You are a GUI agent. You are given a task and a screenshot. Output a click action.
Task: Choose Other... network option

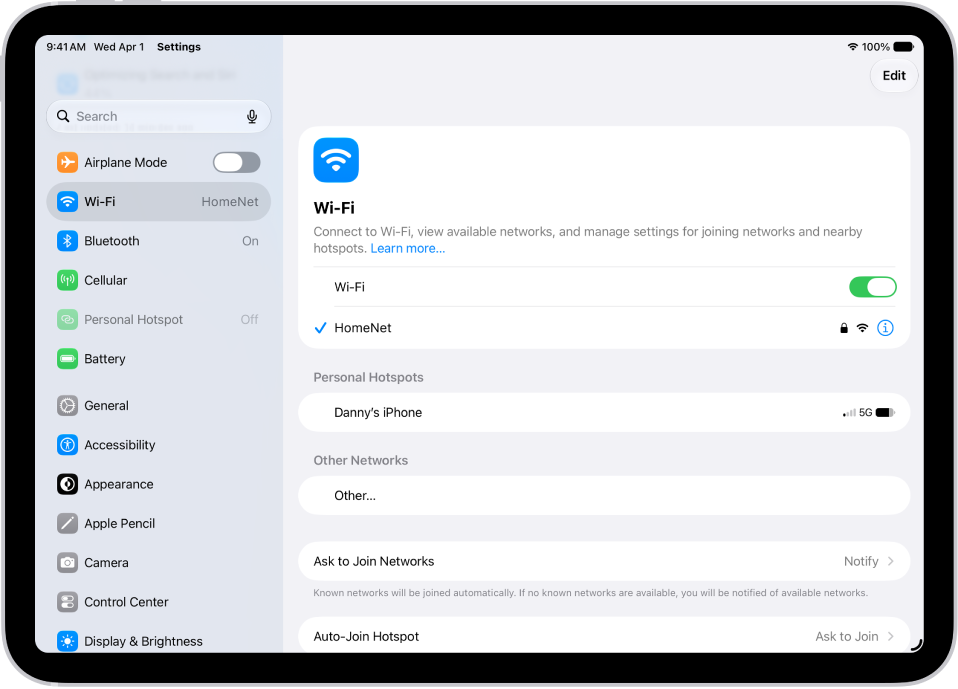click(x=604, y=495)
